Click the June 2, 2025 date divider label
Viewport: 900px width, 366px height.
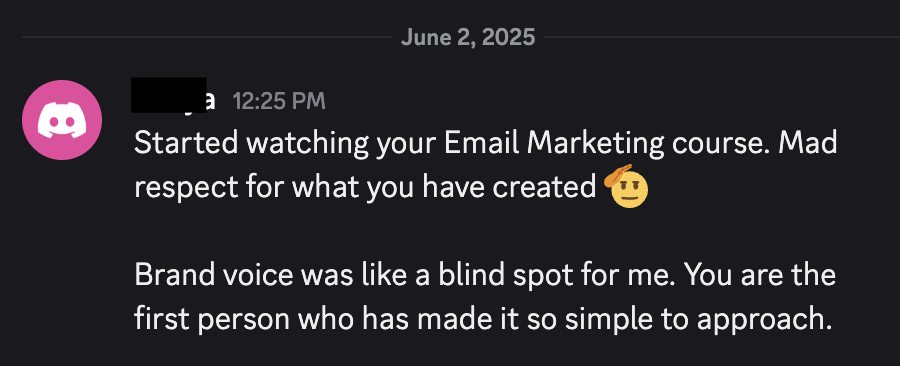tap(468, 38)
